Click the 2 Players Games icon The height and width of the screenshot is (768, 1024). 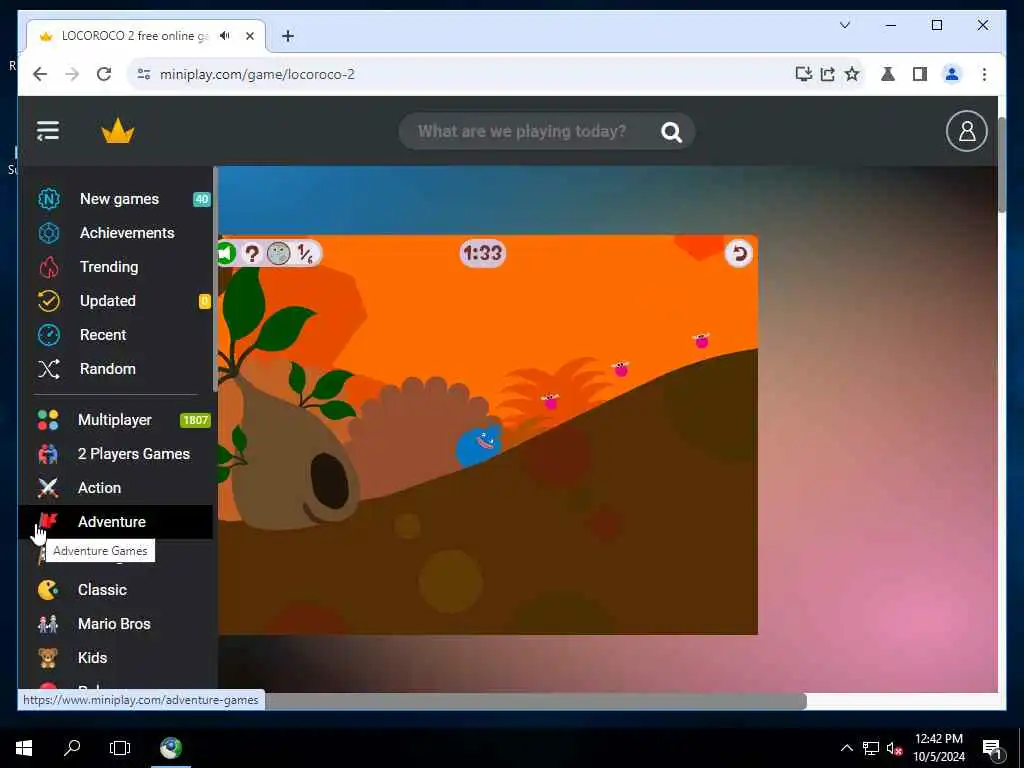coord(48,454)
